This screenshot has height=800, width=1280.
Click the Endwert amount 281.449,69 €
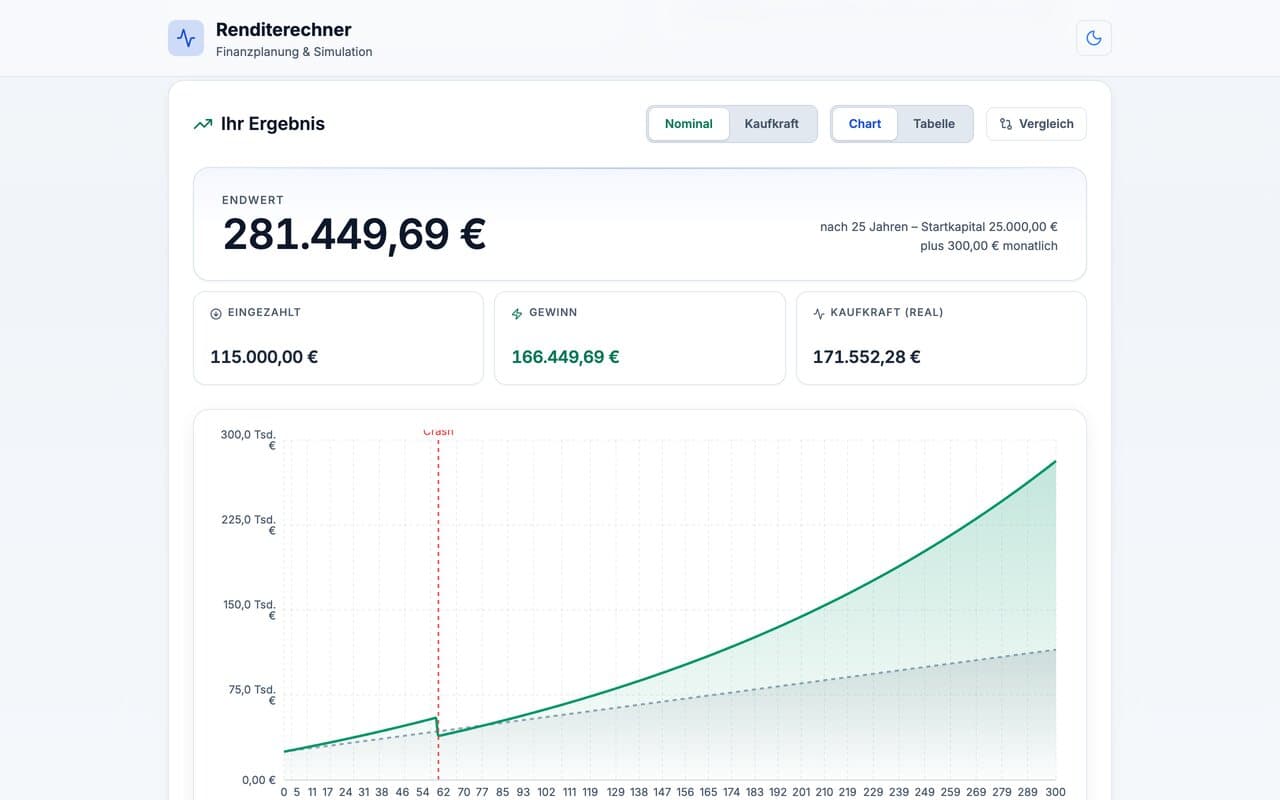click(354, 234)
